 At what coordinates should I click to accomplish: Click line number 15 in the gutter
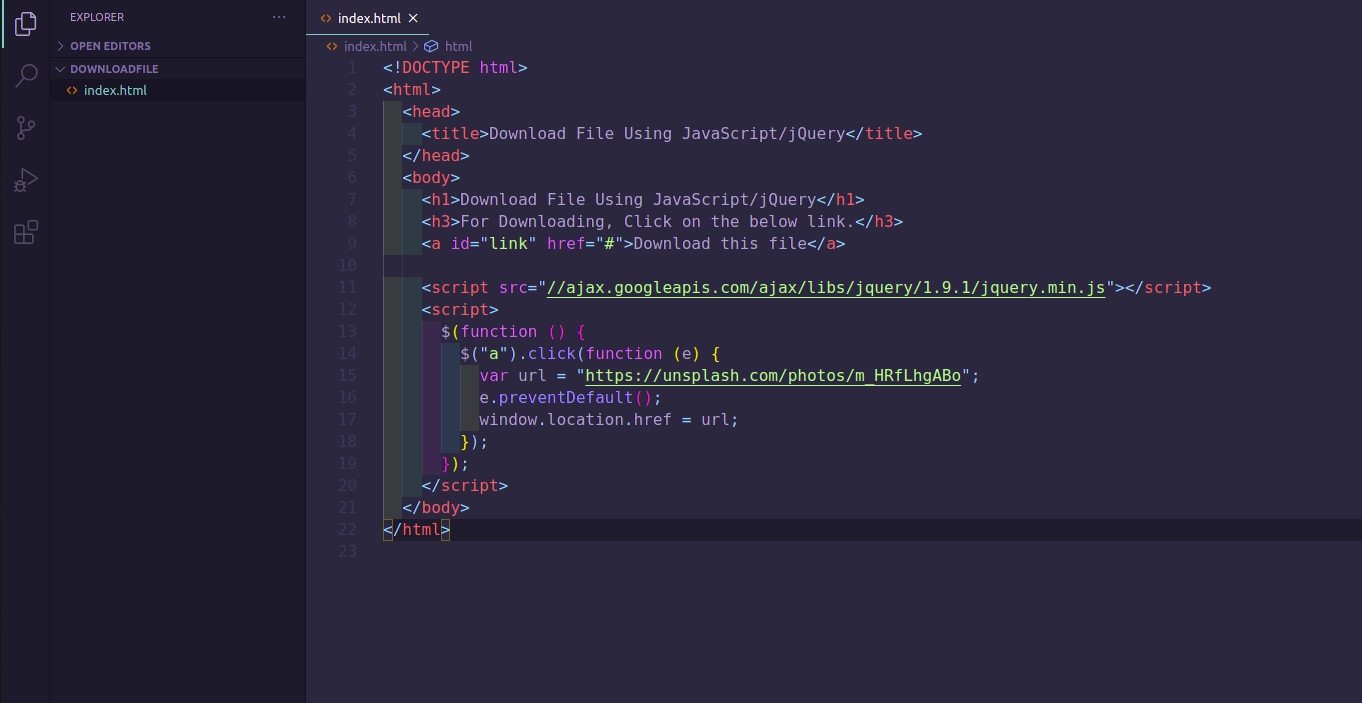347,375
